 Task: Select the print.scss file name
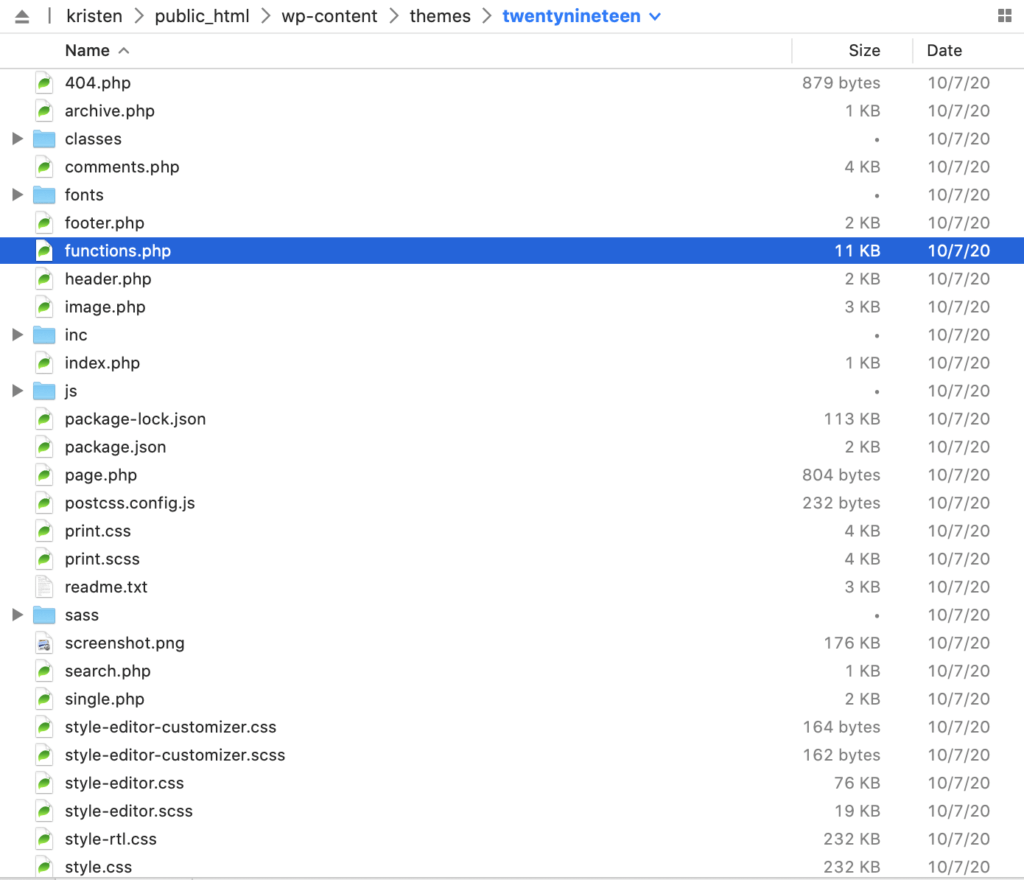coord(102,559)
